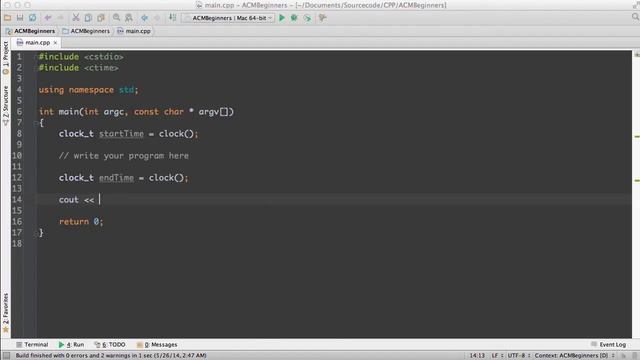Viewport: 640px width, 360px height.
Task: Click the code inspection indicator above right scrollbar
Action: point(637,54)
